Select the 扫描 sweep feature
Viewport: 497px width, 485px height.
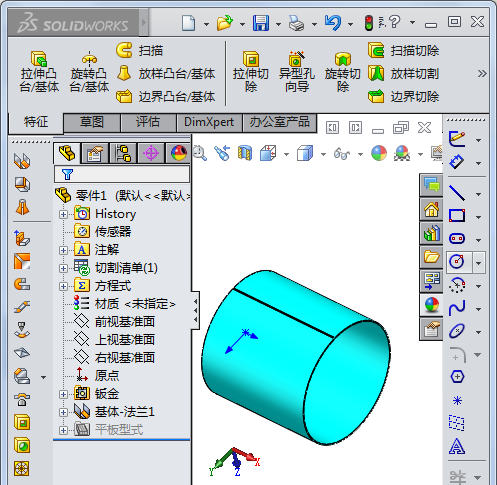(x=140, y=51)
